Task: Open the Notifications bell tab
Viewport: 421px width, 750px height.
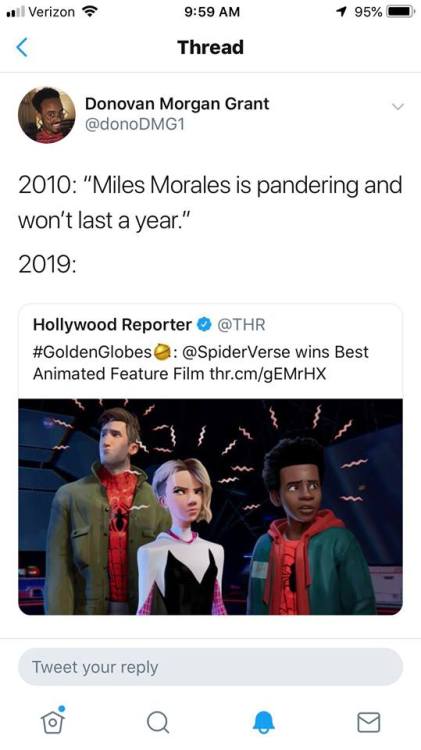Action: click(264, 722)
